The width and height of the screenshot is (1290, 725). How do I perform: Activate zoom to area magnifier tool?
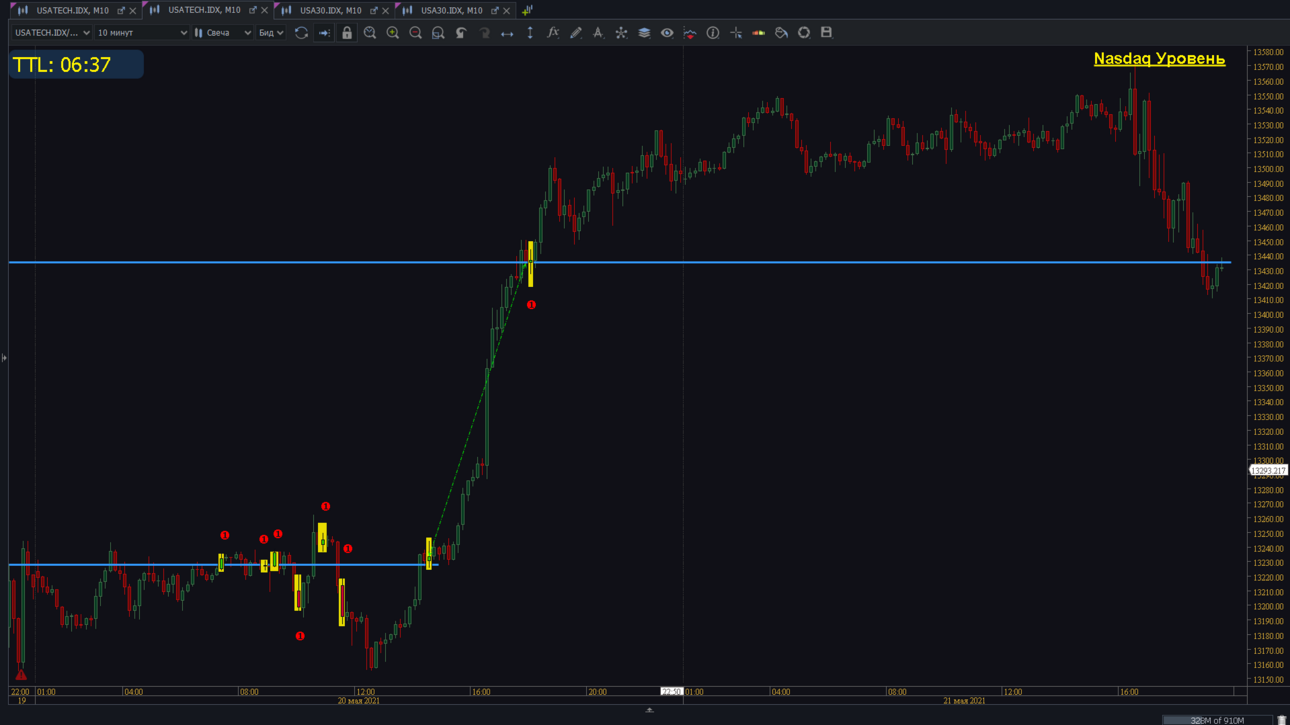(438, 33)
